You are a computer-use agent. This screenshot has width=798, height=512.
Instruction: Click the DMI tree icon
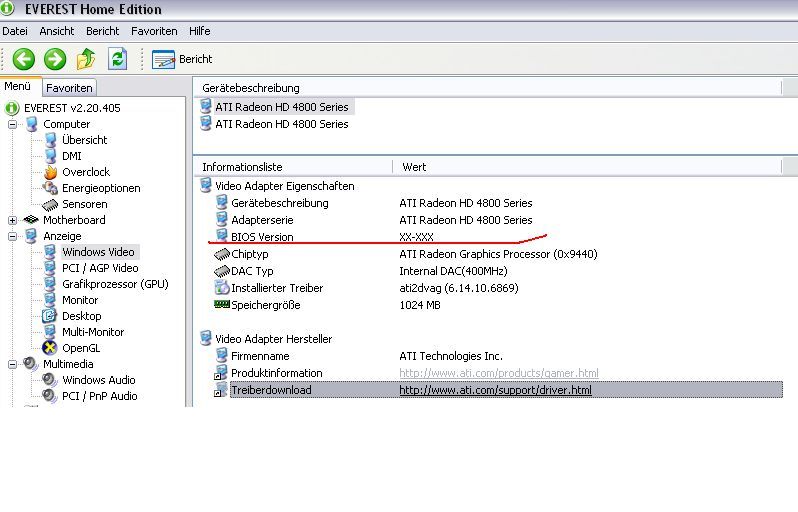pyautogui.click(x=50, y=156)
